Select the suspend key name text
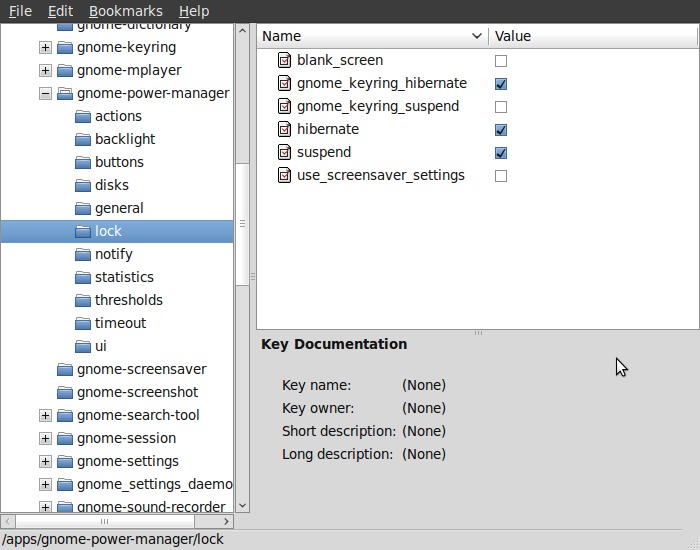The image size is (700, 550). tap(324, 152)
